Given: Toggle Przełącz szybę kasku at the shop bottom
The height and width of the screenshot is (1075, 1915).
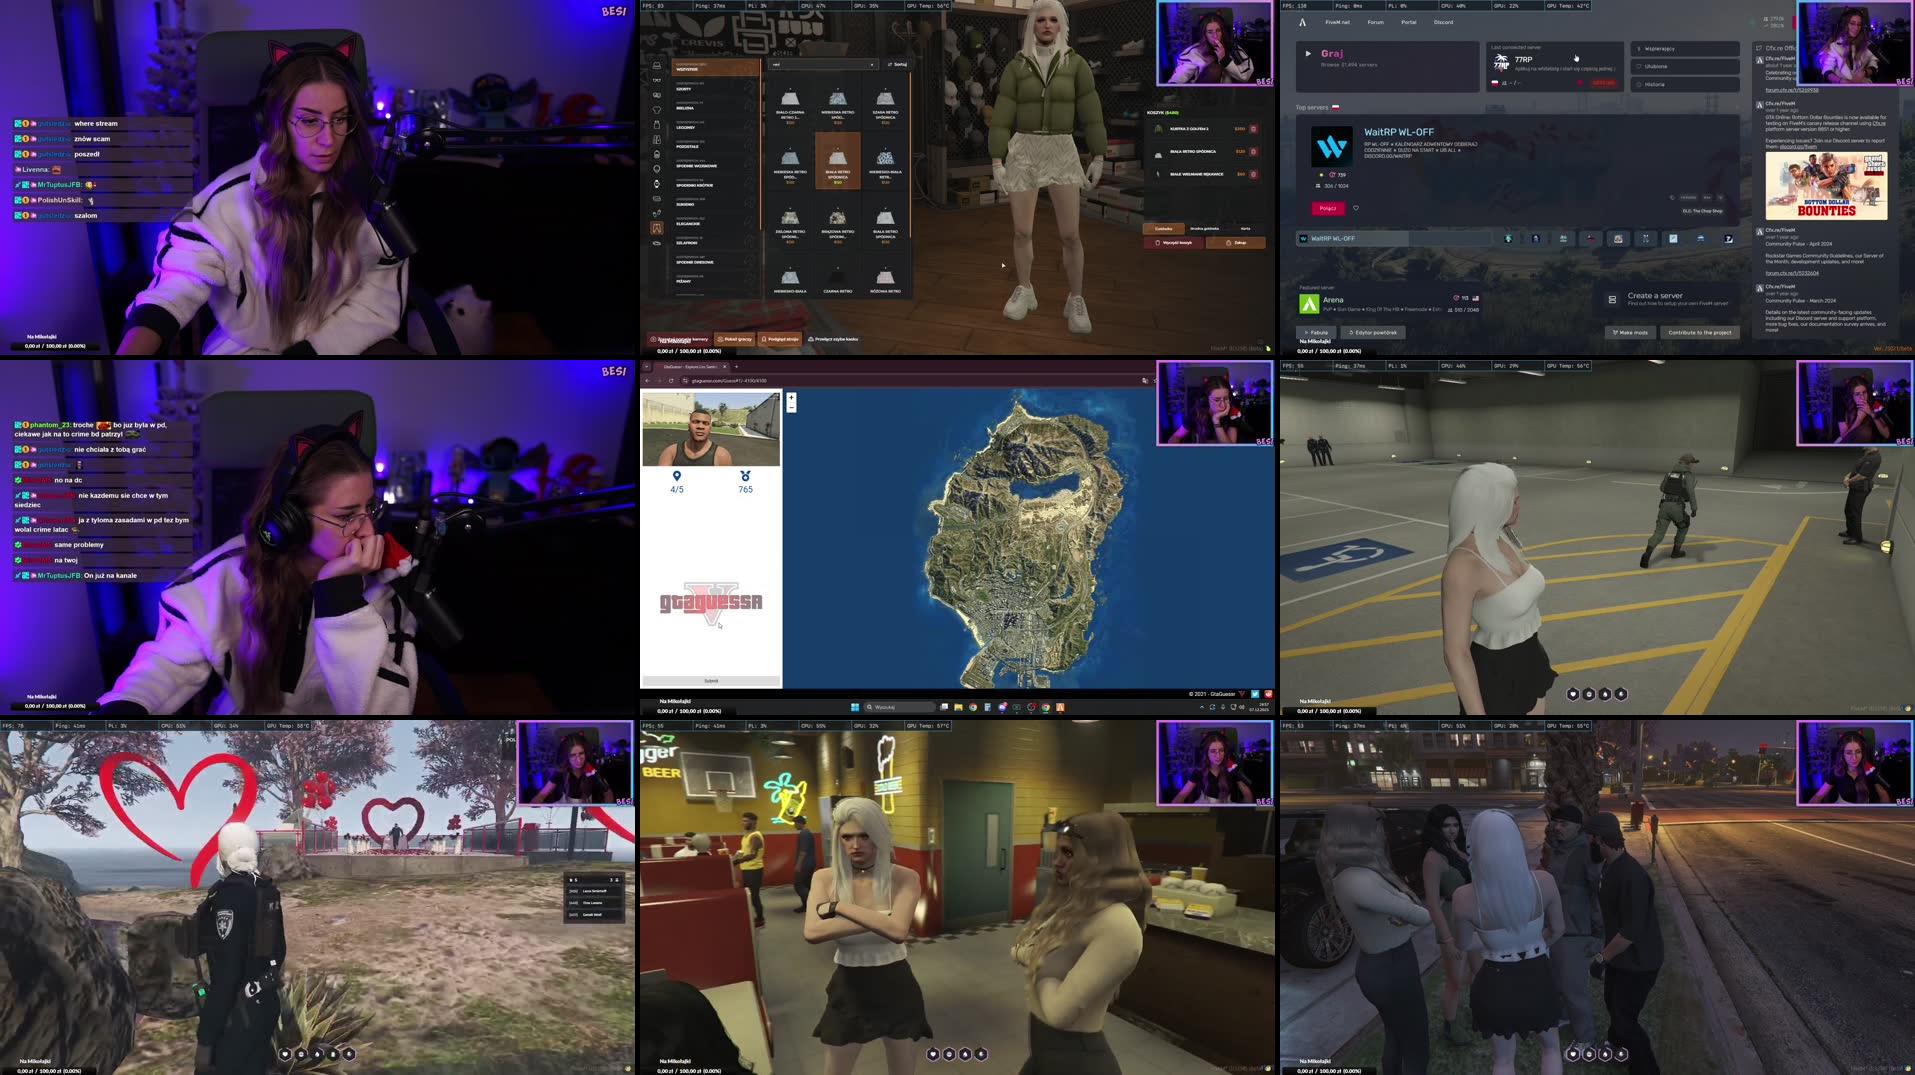Looking at the screenshot, I should pyautogui.click(x=834, y=340).
